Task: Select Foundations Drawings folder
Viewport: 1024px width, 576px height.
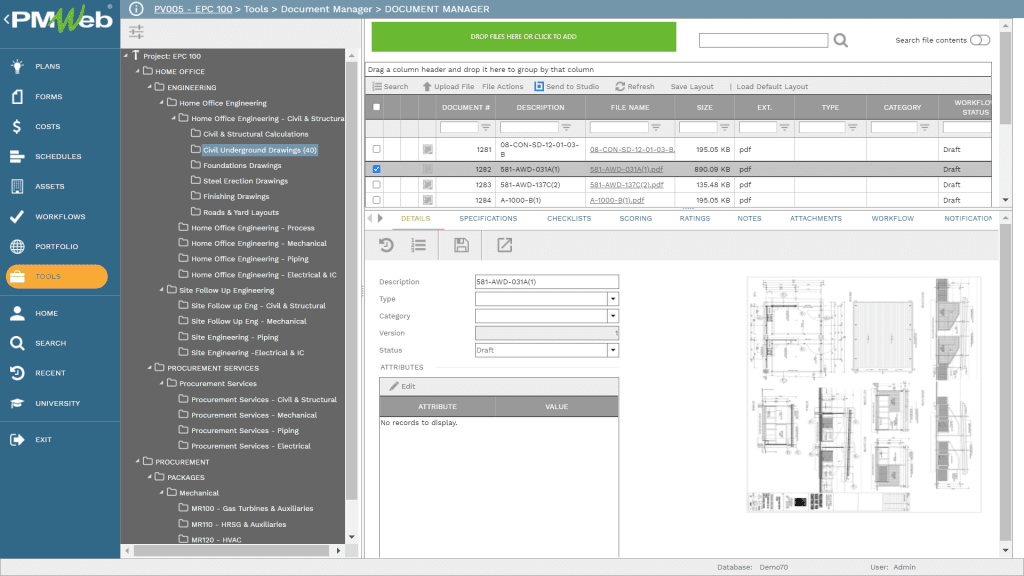Action: point(242,165)
